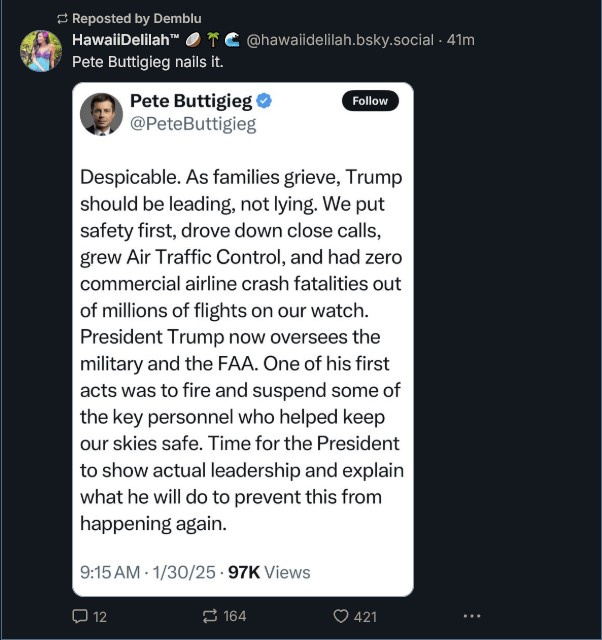Click the repost icon beside "Reposted by"

click(62, 18)
